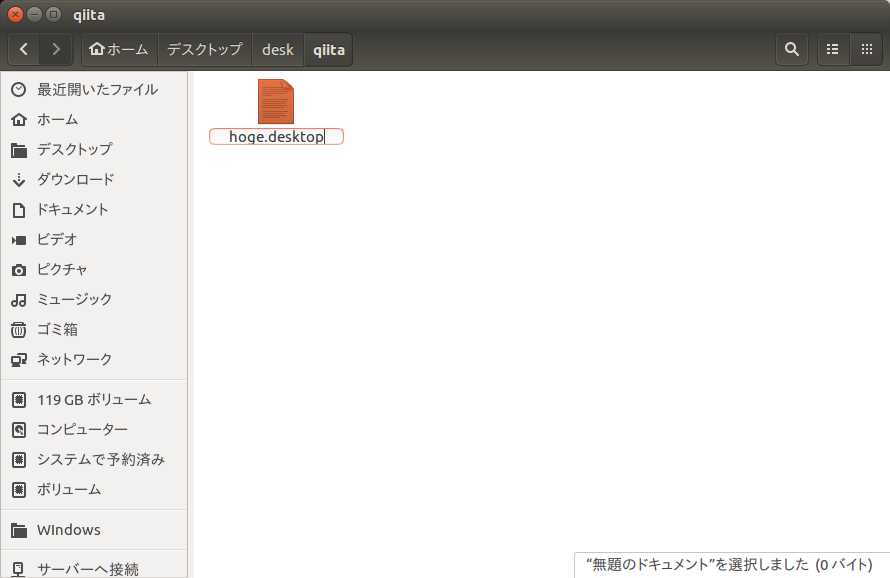This screenshot has height=578, width=890.
Task: Click the folder icon for Windows bookmark
Action: pyautogui.click(x=19, y=531)
